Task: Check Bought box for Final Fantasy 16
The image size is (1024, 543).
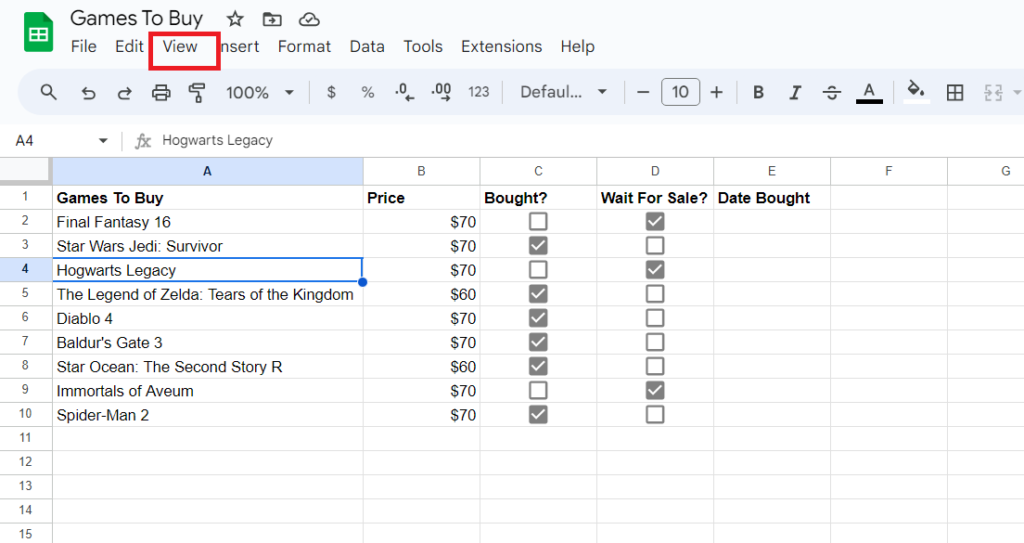Action: coord(538,222)
